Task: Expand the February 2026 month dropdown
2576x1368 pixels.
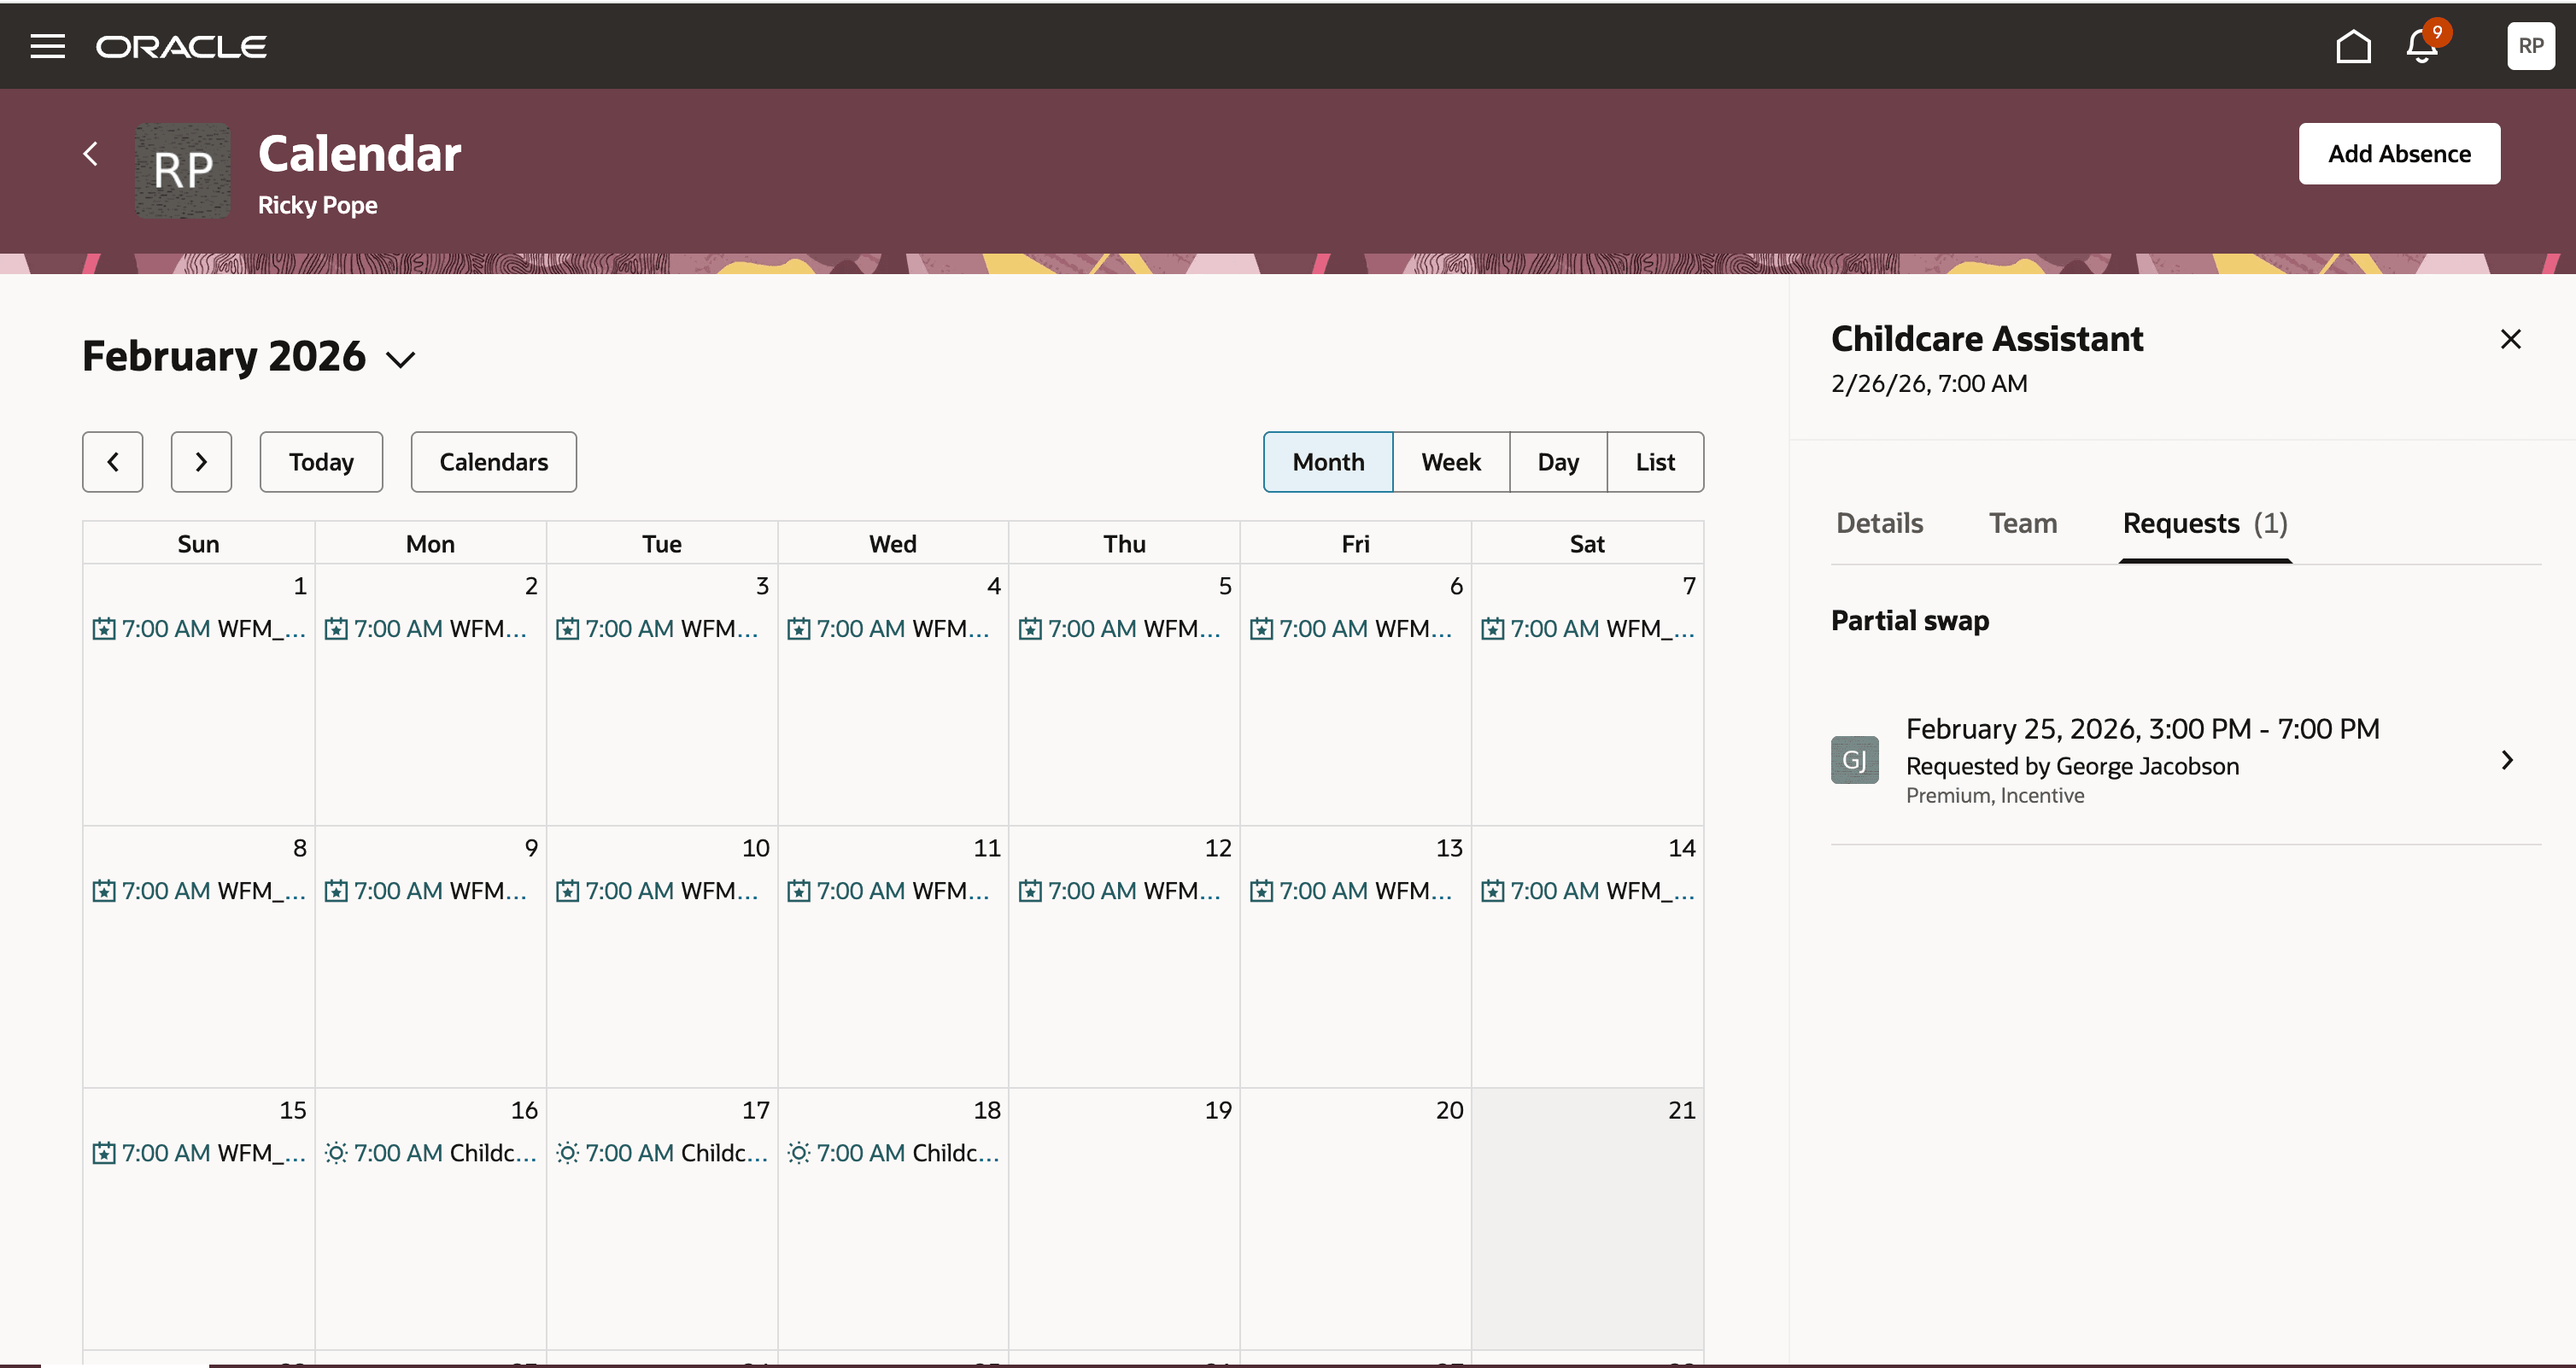Action: point(401,359)
